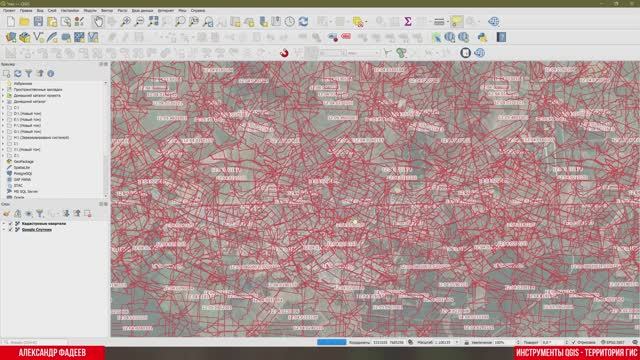Click the Show Map Tips yellow icon

[456, 22]
